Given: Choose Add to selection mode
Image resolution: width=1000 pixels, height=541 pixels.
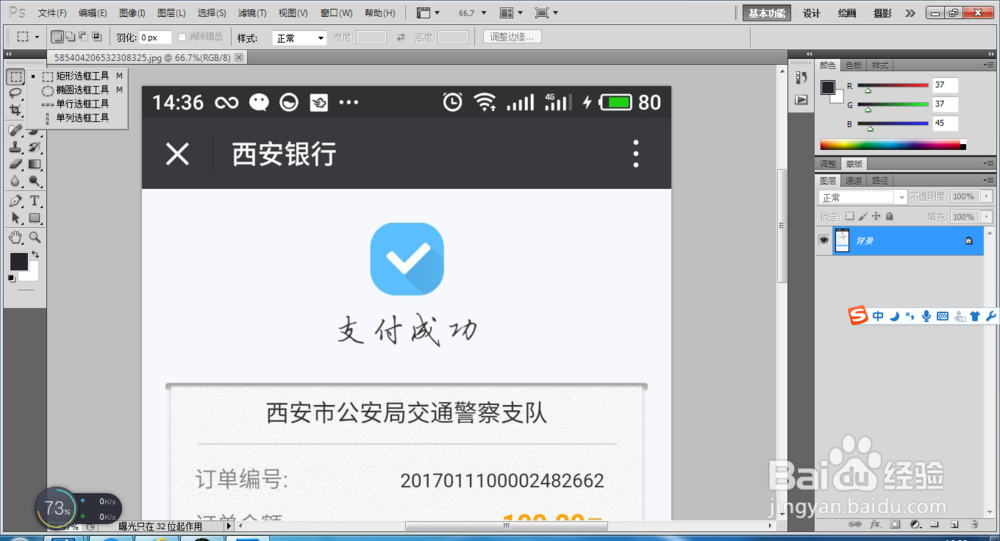Looking at the screenshot, I should coord(70,37).
